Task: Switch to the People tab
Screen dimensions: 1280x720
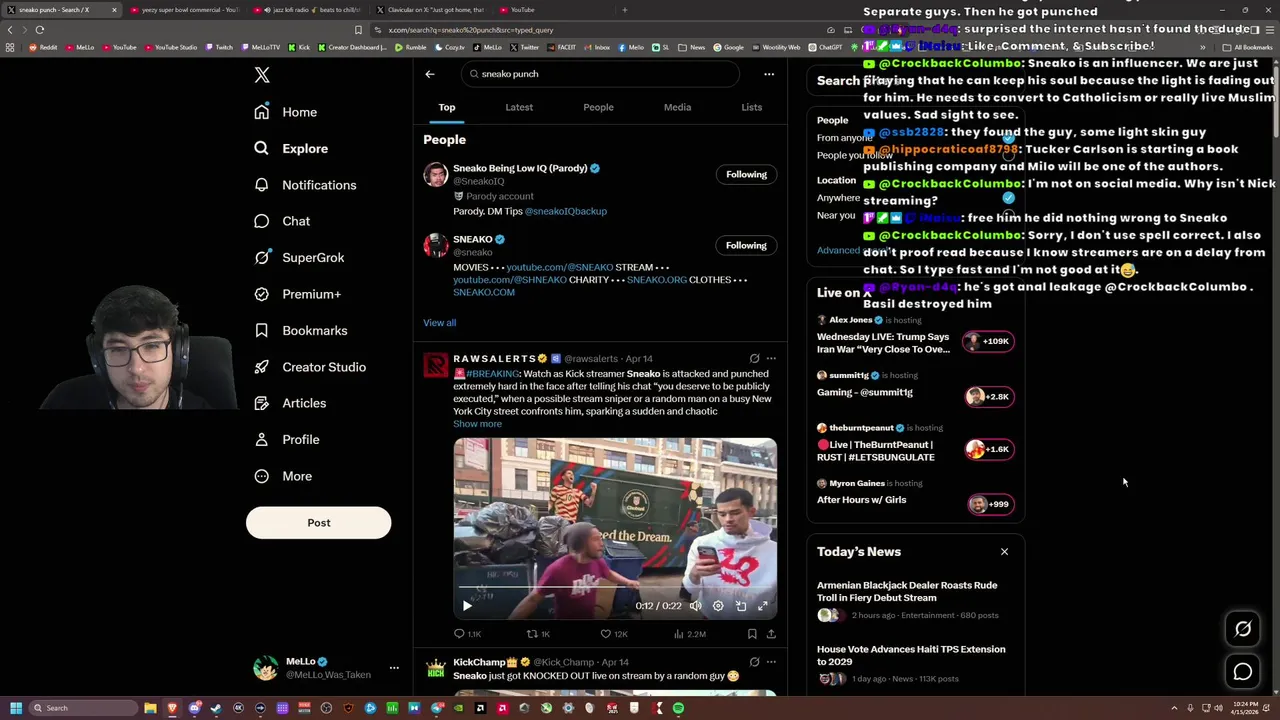Action: (x=598, y=107)
